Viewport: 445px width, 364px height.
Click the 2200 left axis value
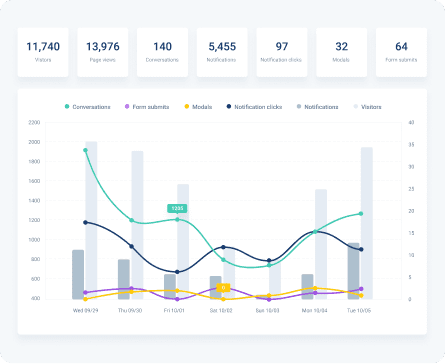[x=34, y=123]
